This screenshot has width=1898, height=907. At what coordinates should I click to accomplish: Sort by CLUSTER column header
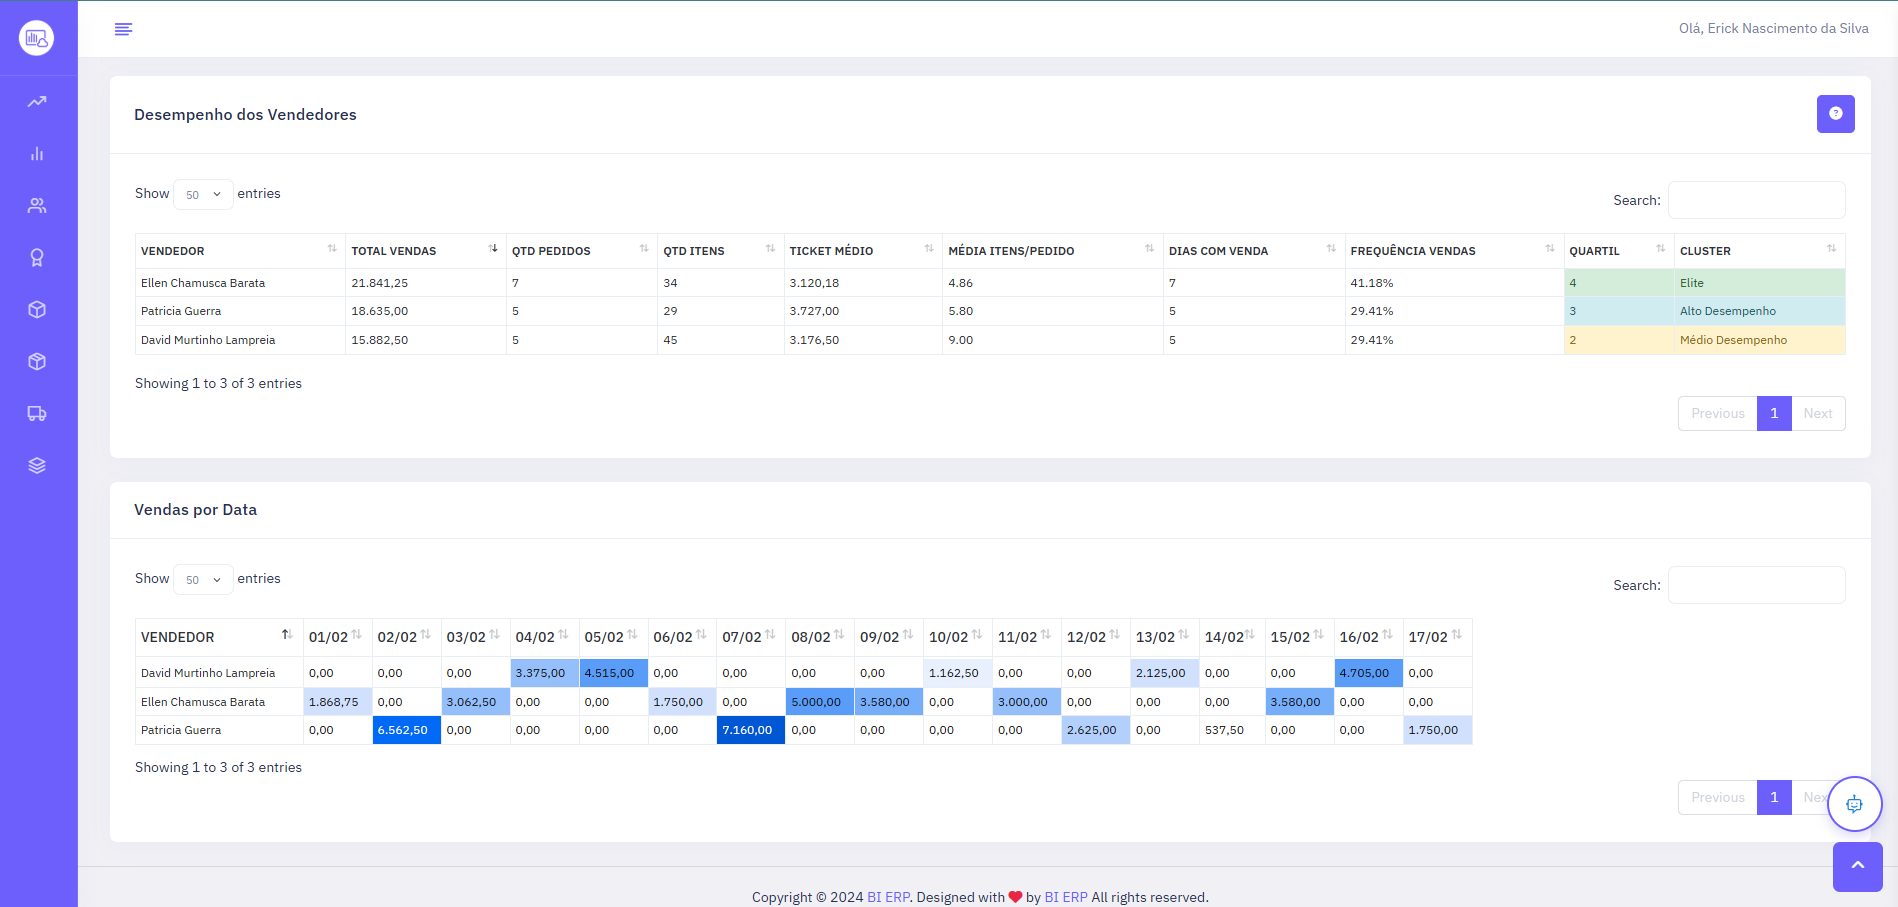click(x=1758, y=251)
